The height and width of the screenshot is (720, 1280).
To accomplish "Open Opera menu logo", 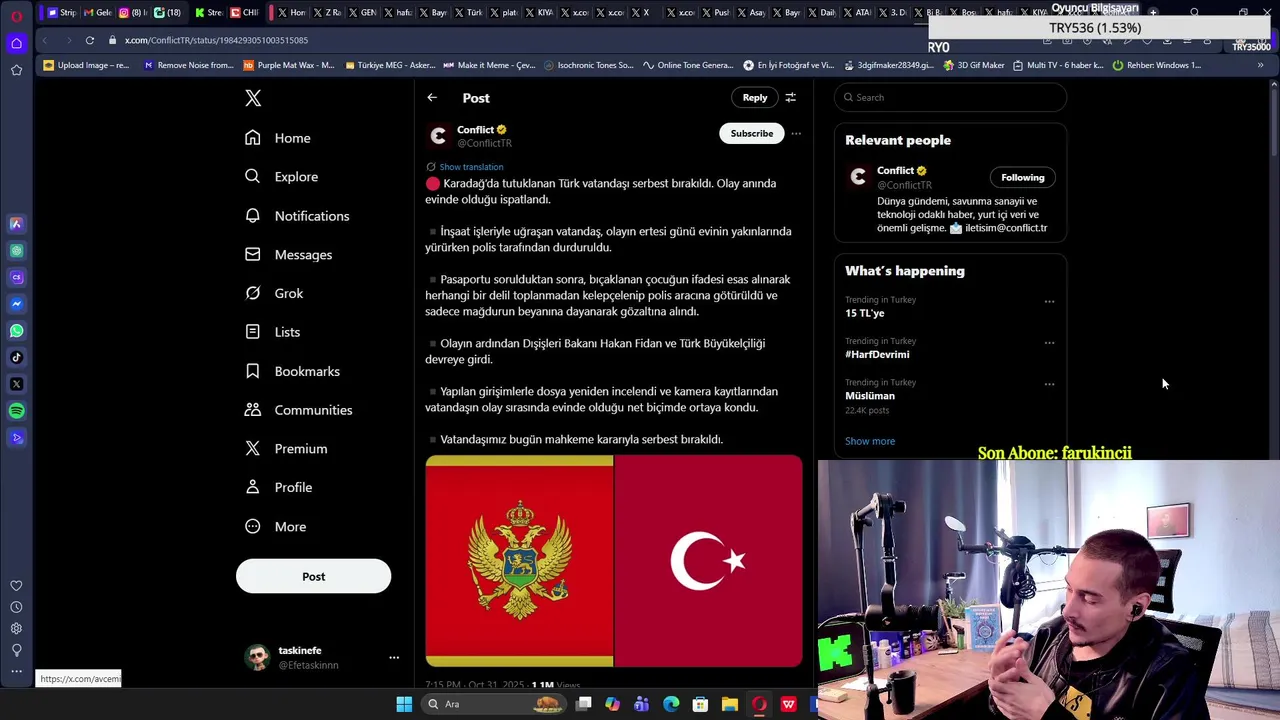I will pos(16,15).
